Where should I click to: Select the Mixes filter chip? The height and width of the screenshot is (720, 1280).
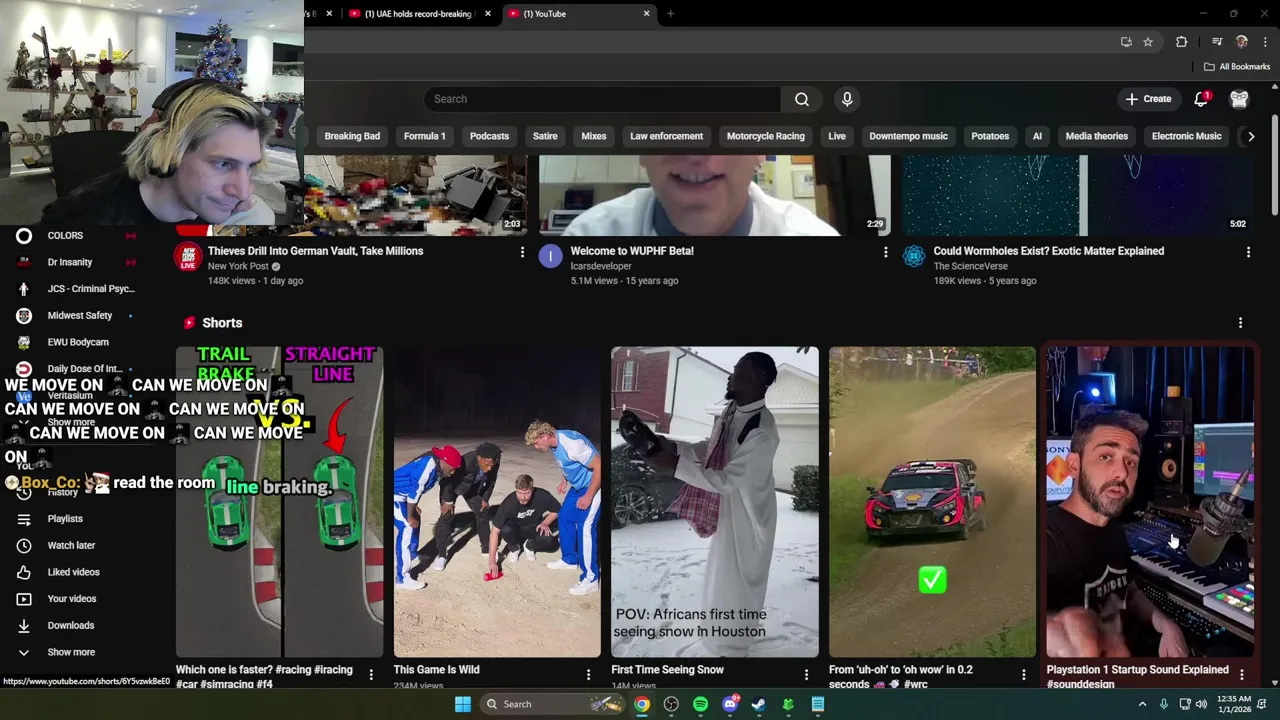pos(594,136)
